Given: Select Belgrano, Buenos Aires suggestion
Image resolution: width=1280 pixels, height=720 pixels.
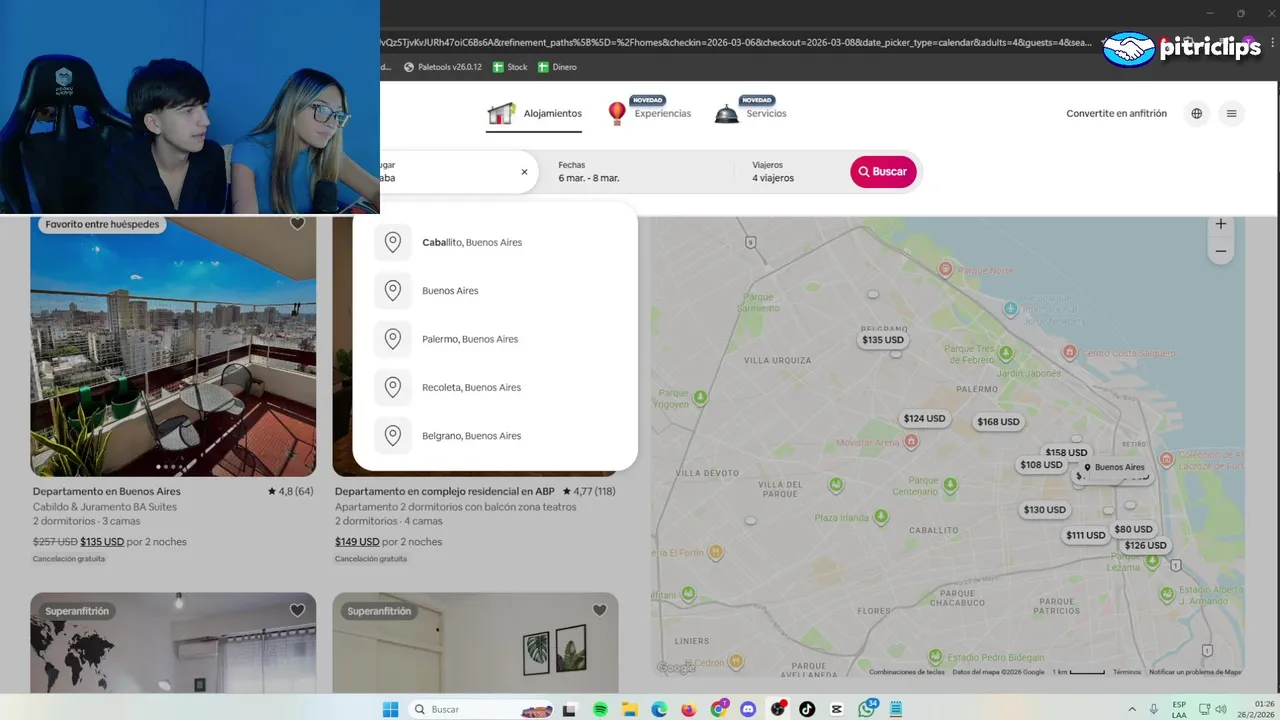Looking at the screenshot, I should pos(495,436).
